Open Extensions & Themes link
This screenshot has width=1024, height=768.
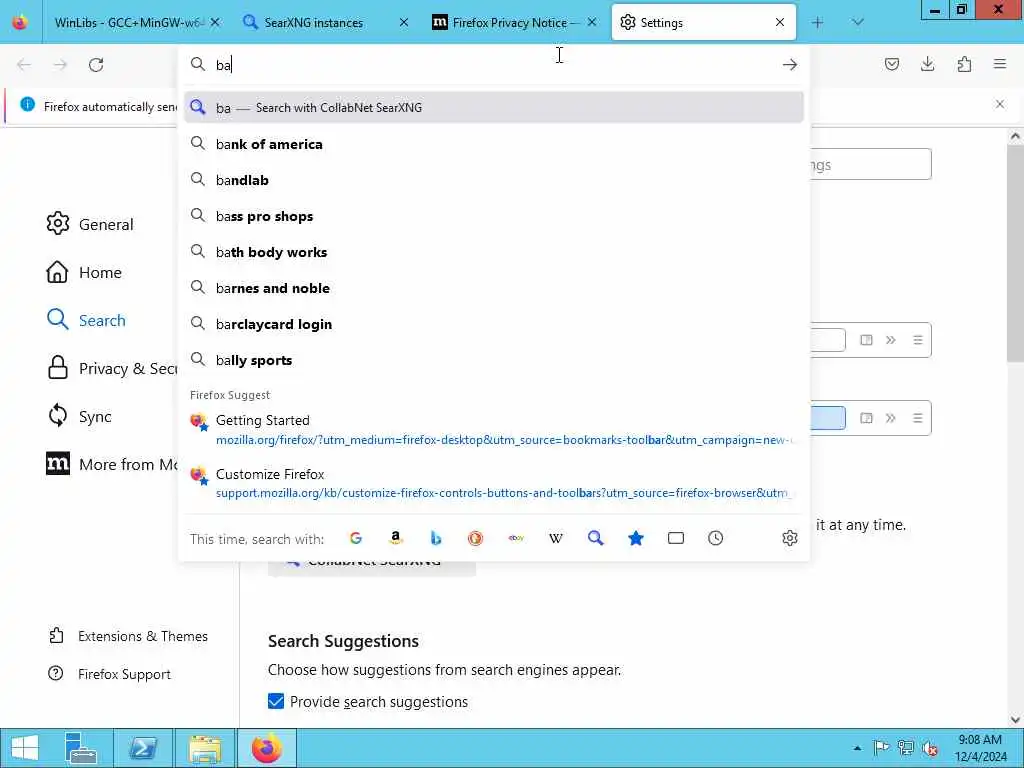coord(128,636)
